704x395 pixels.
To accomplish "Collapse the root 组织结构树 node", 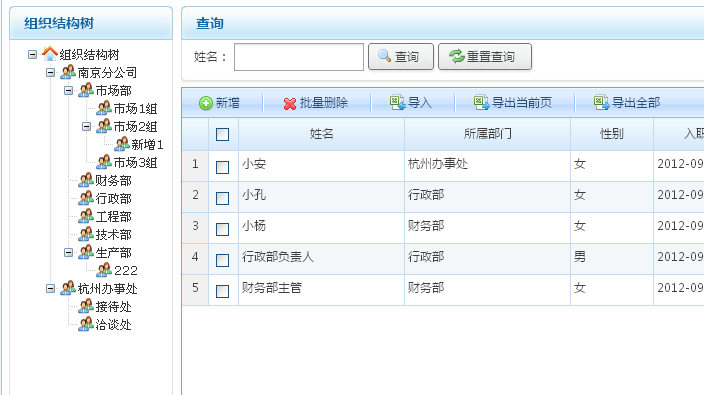I will [32, 54].
